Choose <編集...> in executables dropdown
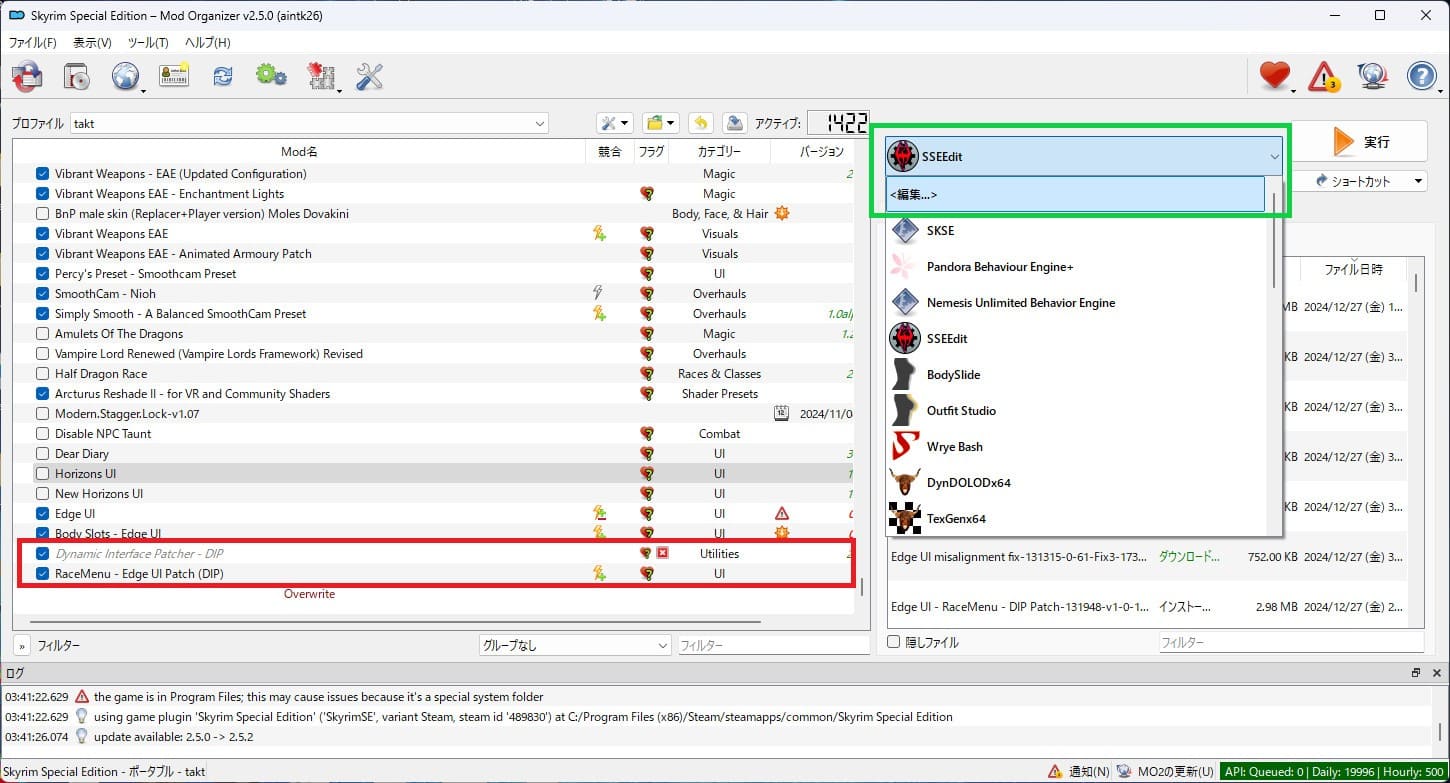The image size is (1450, 783). (1075, 195)
